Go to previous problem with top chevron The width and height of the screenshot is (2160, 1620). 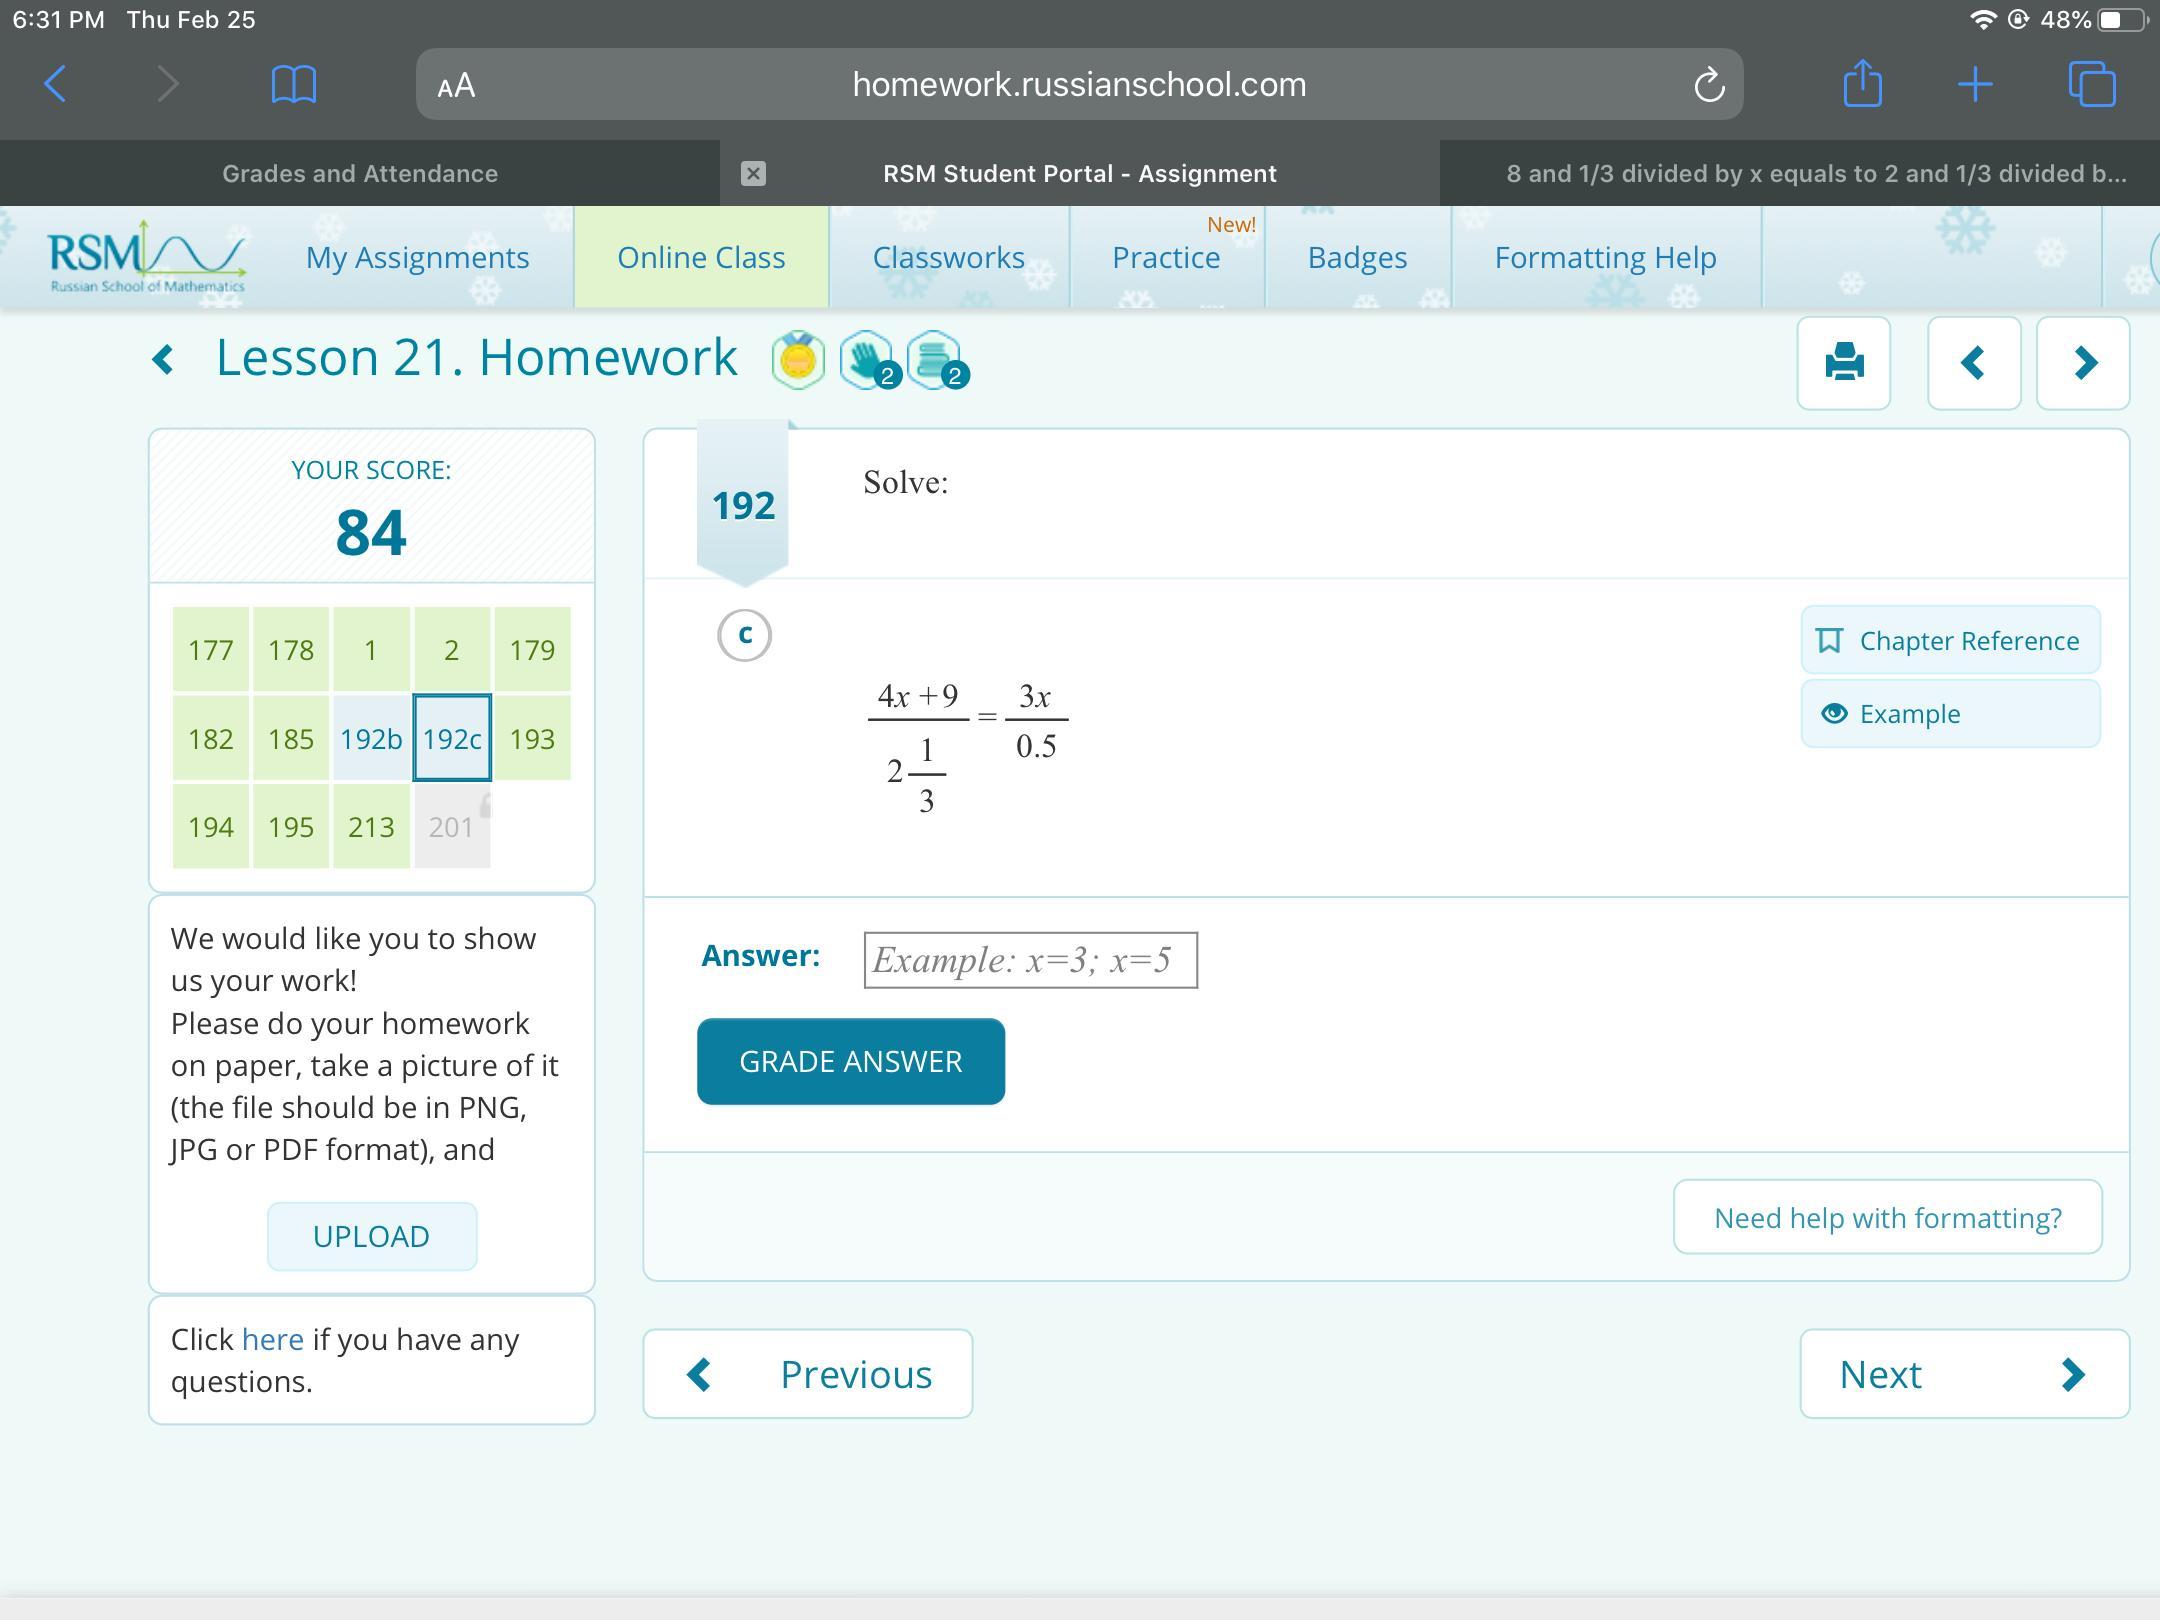(x=1973, y=363)
